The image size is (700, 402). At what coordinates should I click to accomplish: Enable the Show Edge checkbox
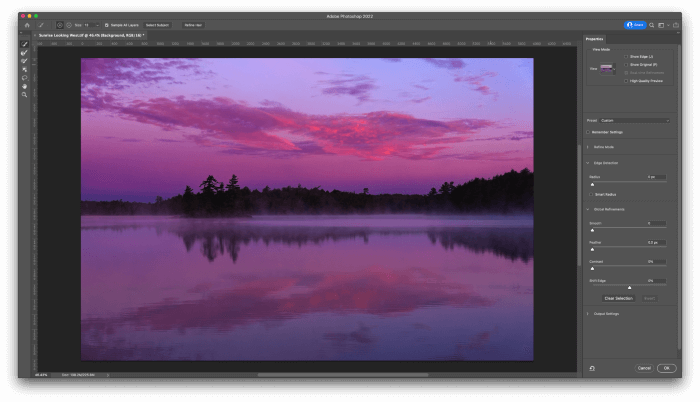[626, 57]
